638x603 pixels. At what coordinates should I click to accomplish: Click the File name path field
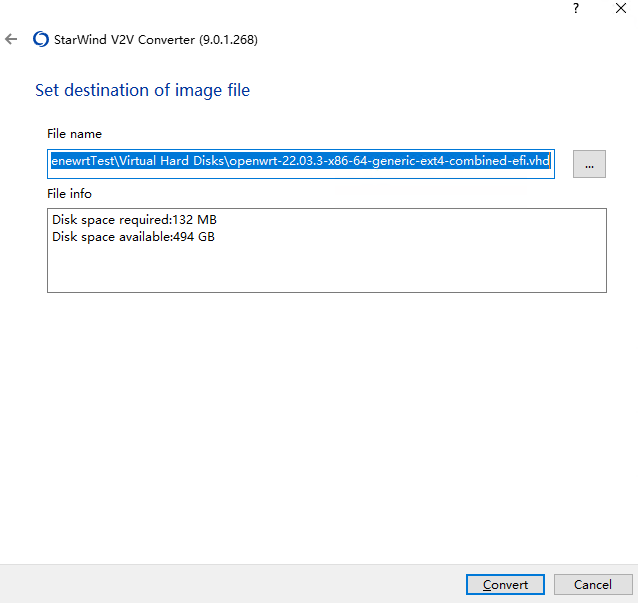tap(301, 164)
